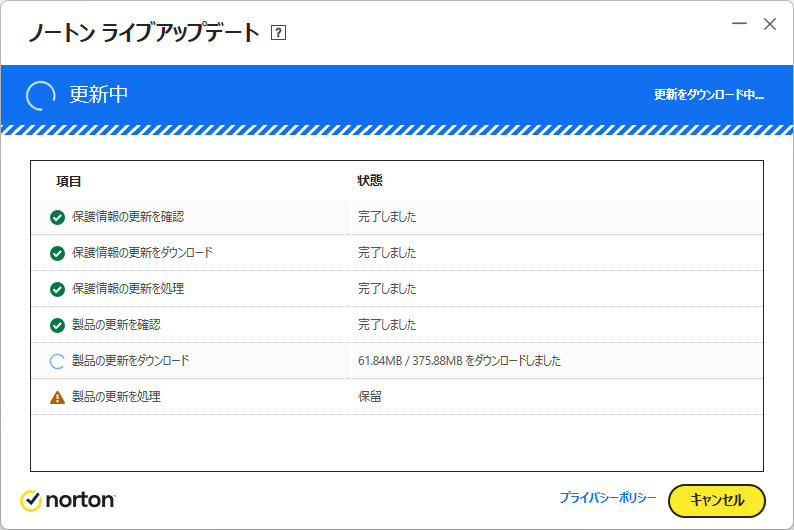This screenshot has height=530, width=794.
Task: Click checkmark icon beside 保護情報の更新を確認
Action: 57,218
